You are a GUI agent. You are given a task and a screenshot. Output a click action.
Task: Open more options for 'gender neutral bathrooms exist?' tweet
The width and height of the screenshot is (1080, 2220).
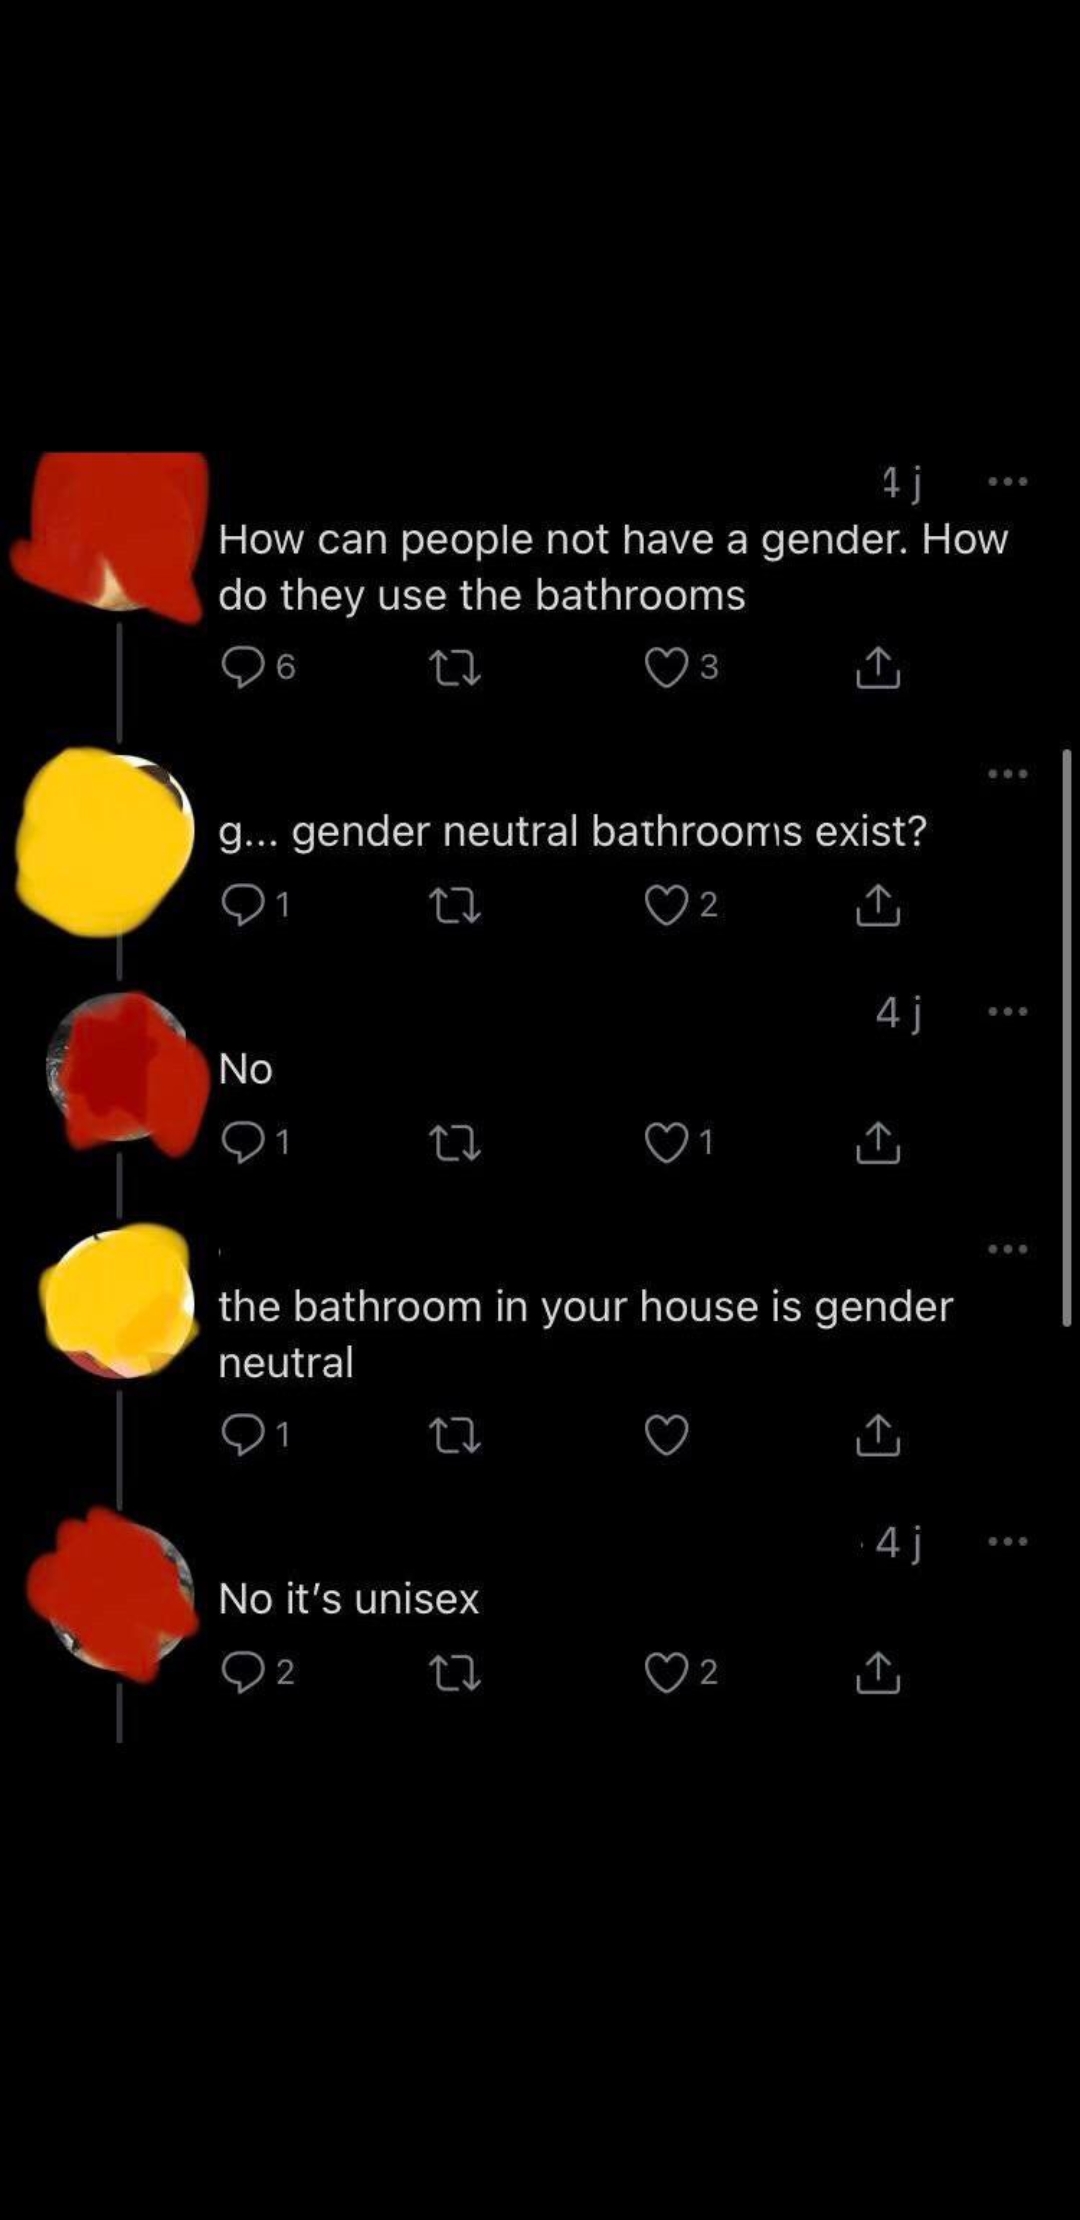click(x=1007, y=773)
